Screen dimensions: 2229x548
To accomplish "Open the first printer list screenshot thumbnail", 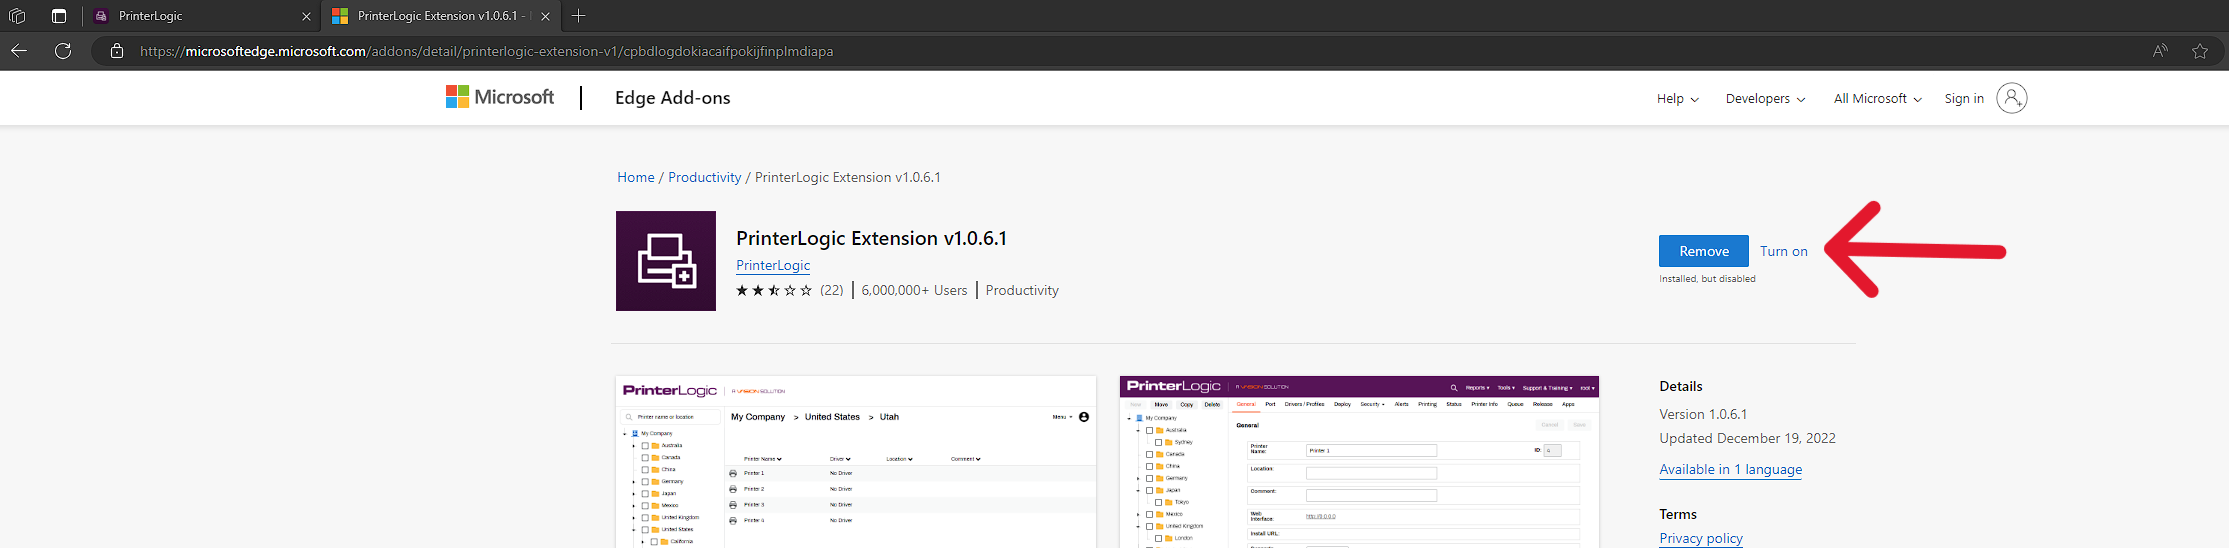I will pyautogui.click(x=856, y=462).
